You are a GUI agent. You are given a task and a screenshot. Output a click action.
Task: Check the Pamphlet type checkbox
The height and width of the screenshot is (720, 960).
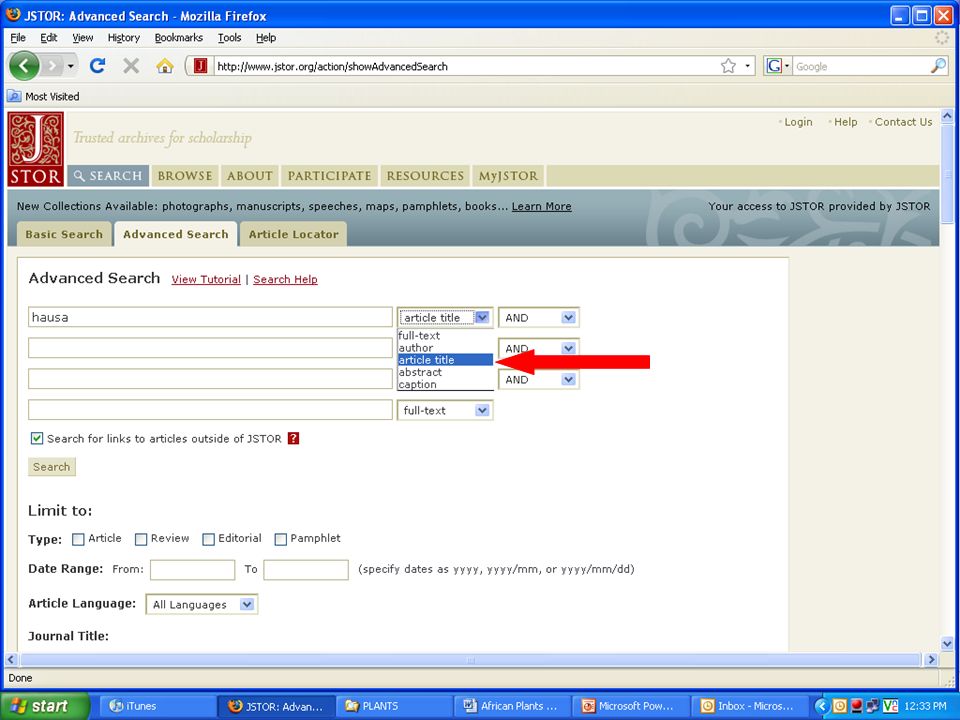point(280,539)
